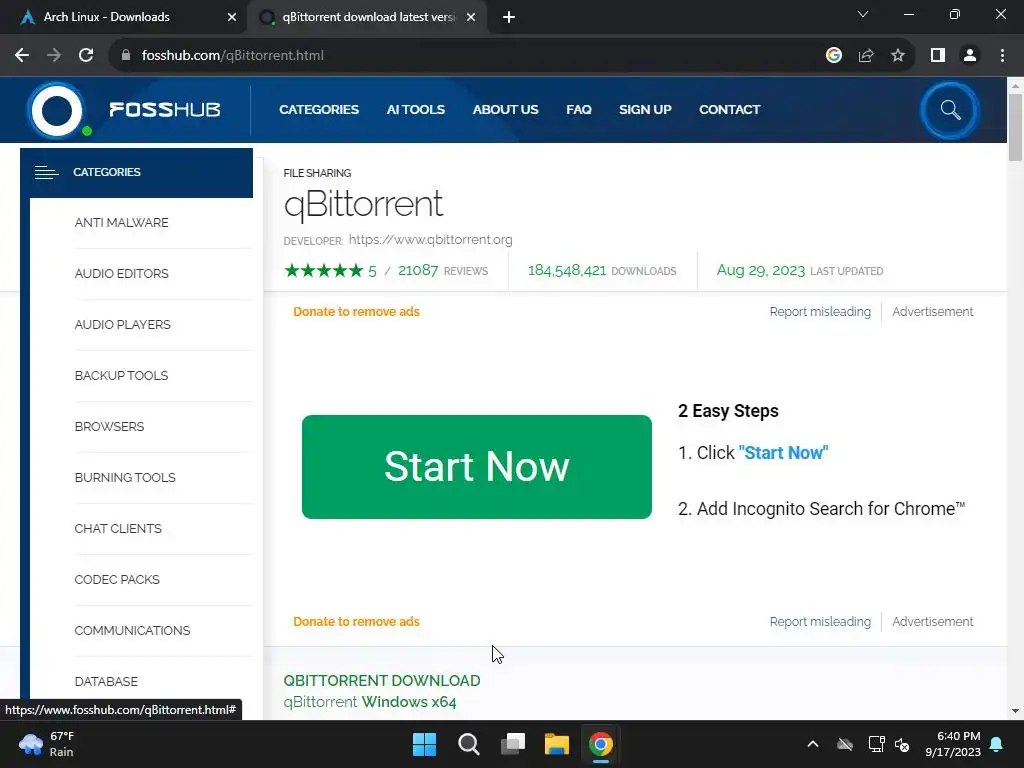
Task: Click the sidebar Categories hamburger icon
Action: tap(46, 172)
